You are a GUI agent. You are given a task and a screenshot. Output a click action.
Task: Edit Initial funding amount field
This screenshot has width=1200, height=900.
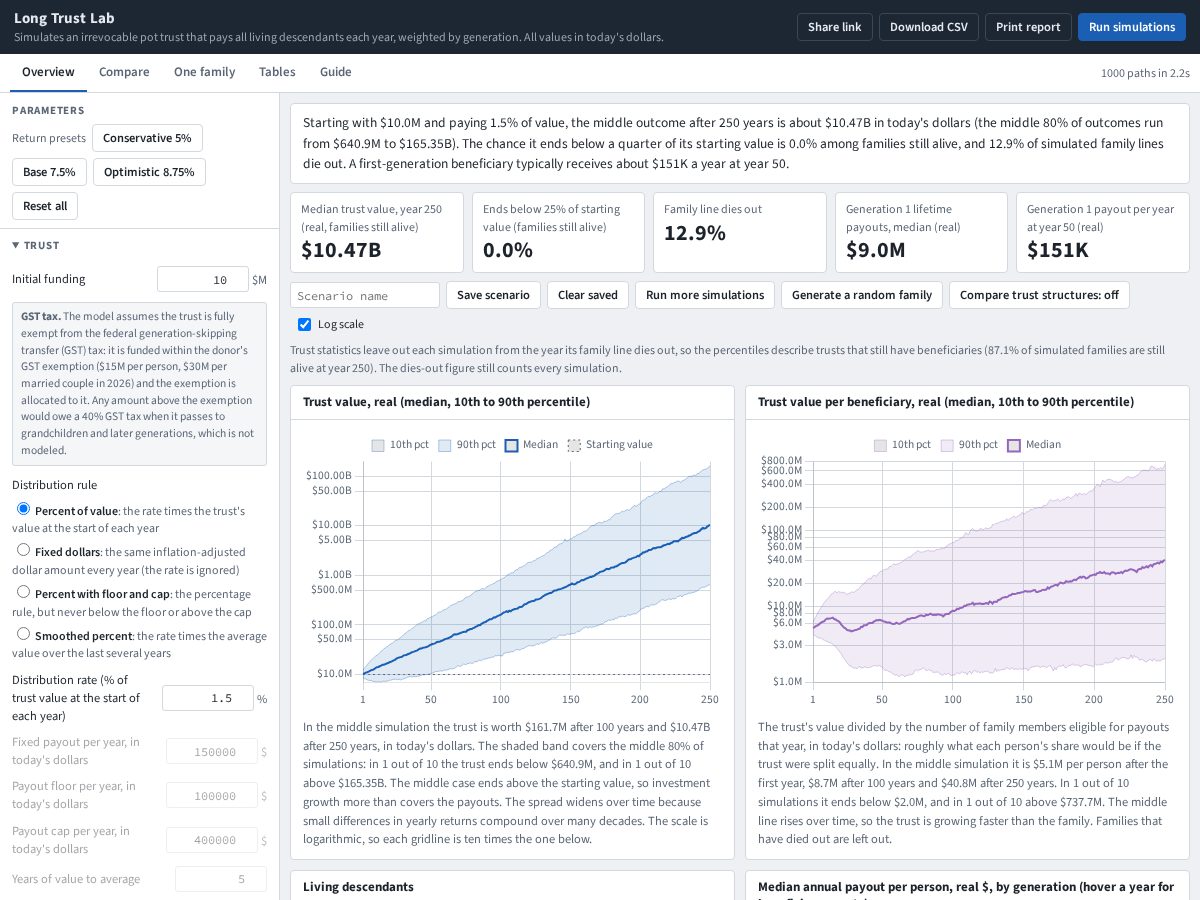[x=203, y=280]
